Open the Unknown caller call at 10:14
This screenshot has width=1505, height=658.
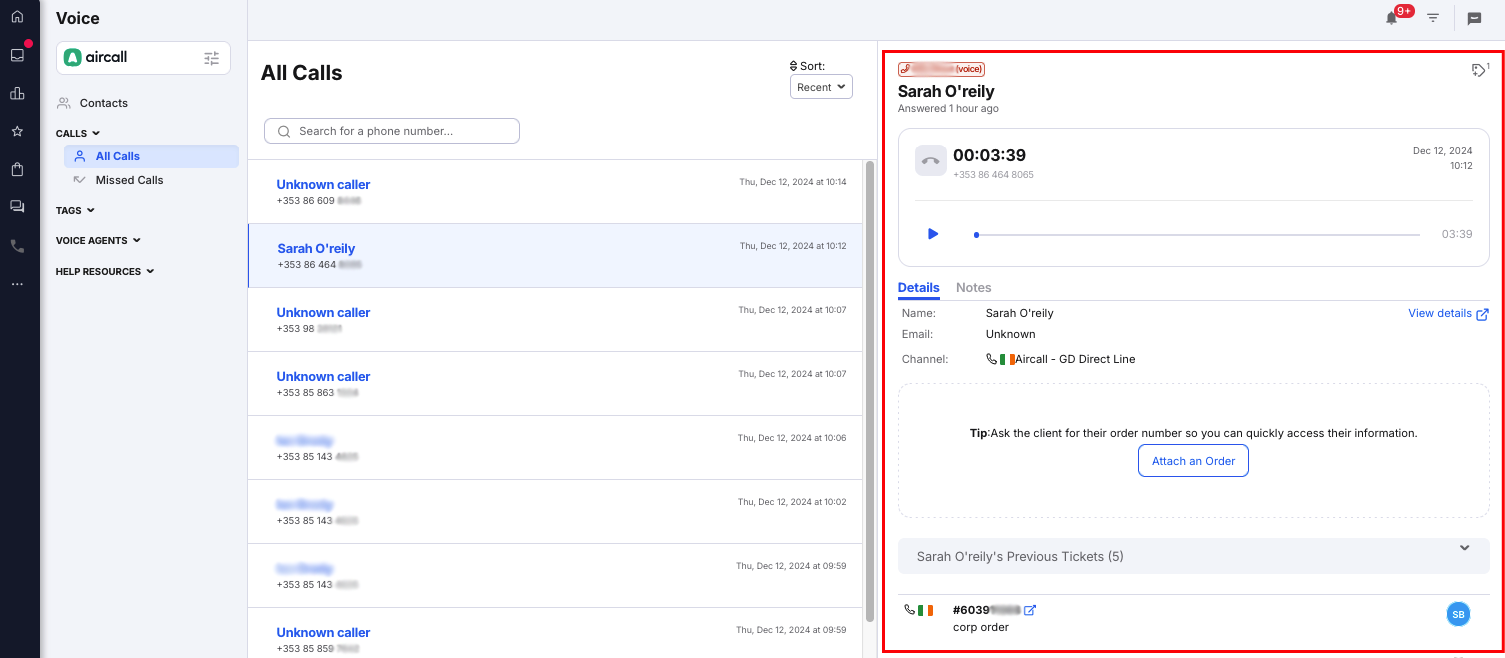pyautogui.click(x=555, y=192)
